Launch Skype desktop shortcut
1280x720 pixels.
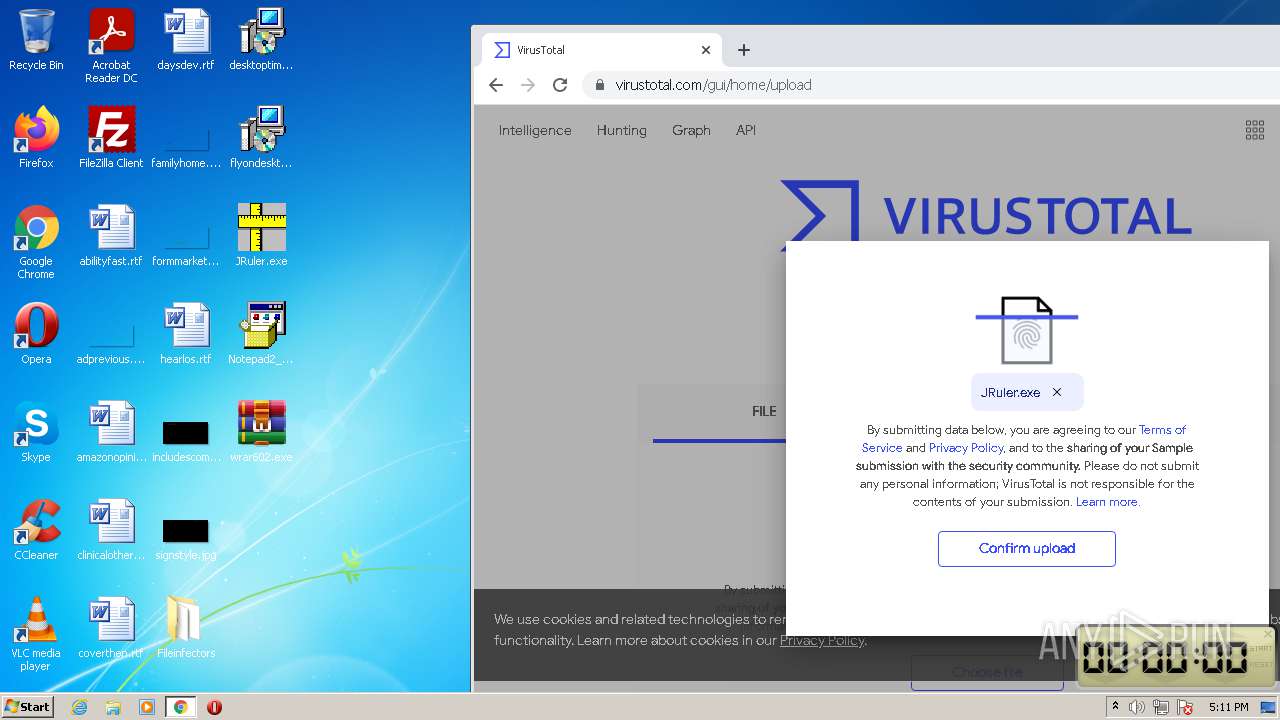36,432
